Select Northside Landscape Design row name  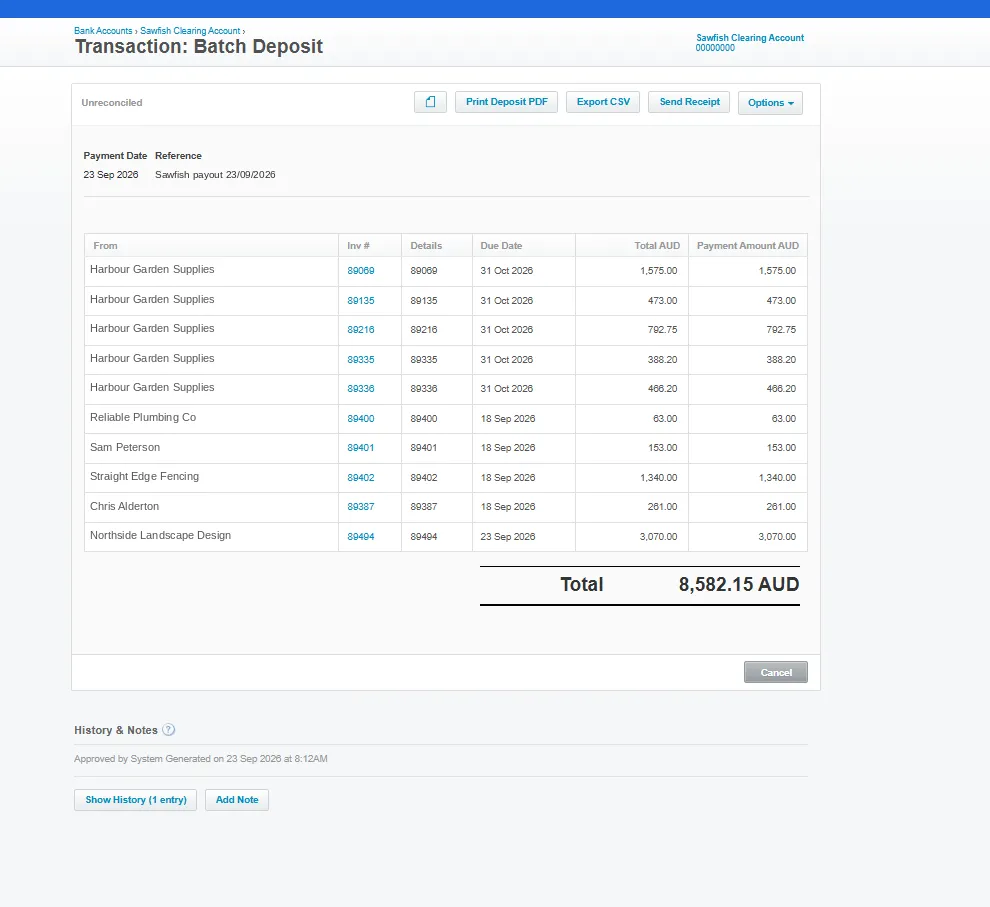click(x=160, y=535)
